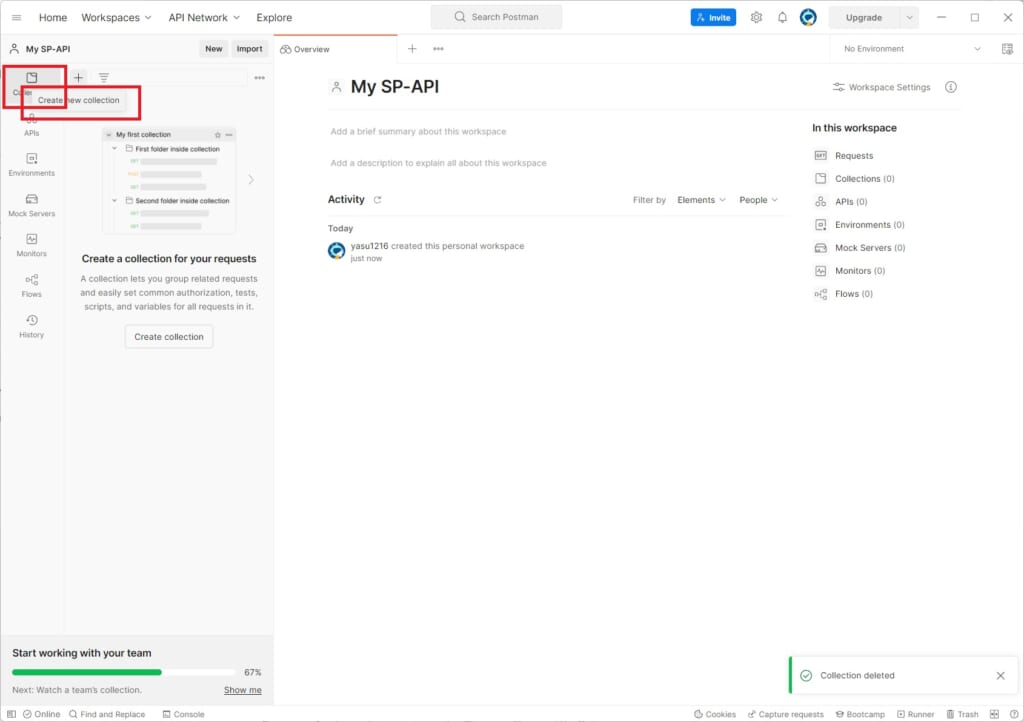Open collections view more actions ellipsis

click(259, 78)
